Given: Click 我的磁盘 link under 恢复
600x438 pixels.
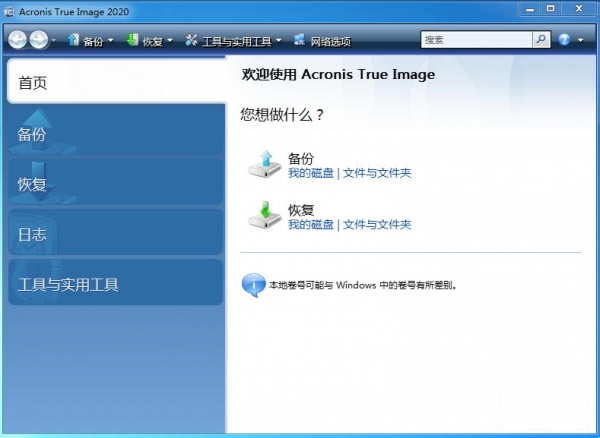Looking at the screenshot, I should click(311, 225).
